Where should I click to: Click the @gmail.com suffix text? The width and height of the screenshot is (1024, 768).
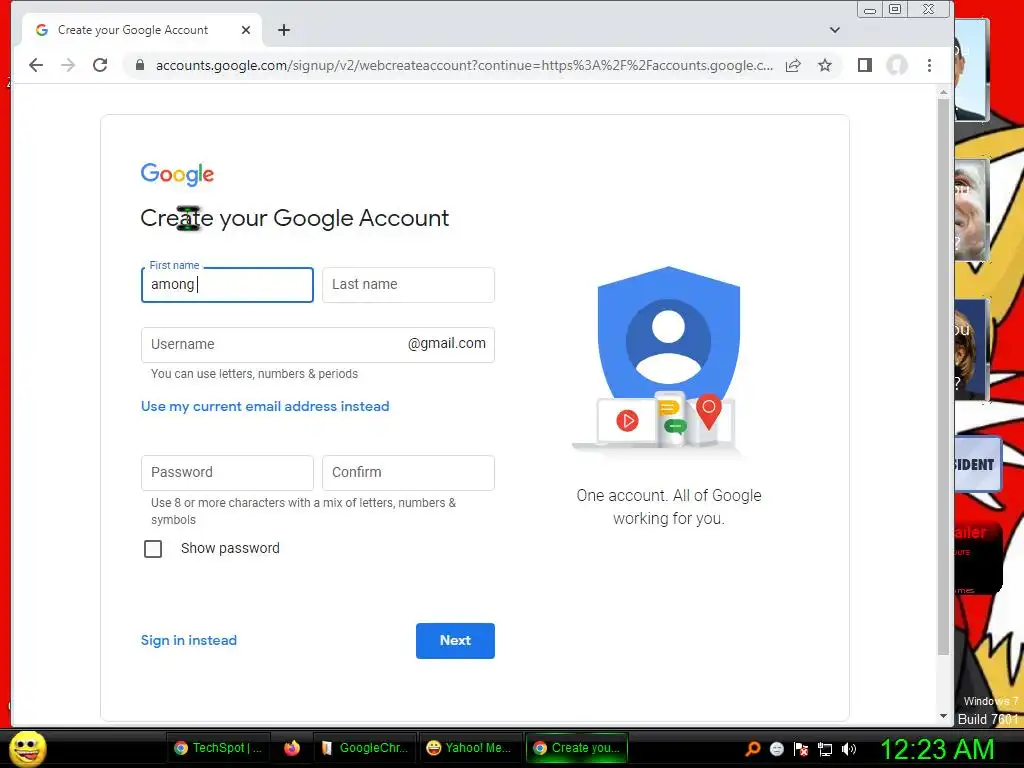(447, 344)
